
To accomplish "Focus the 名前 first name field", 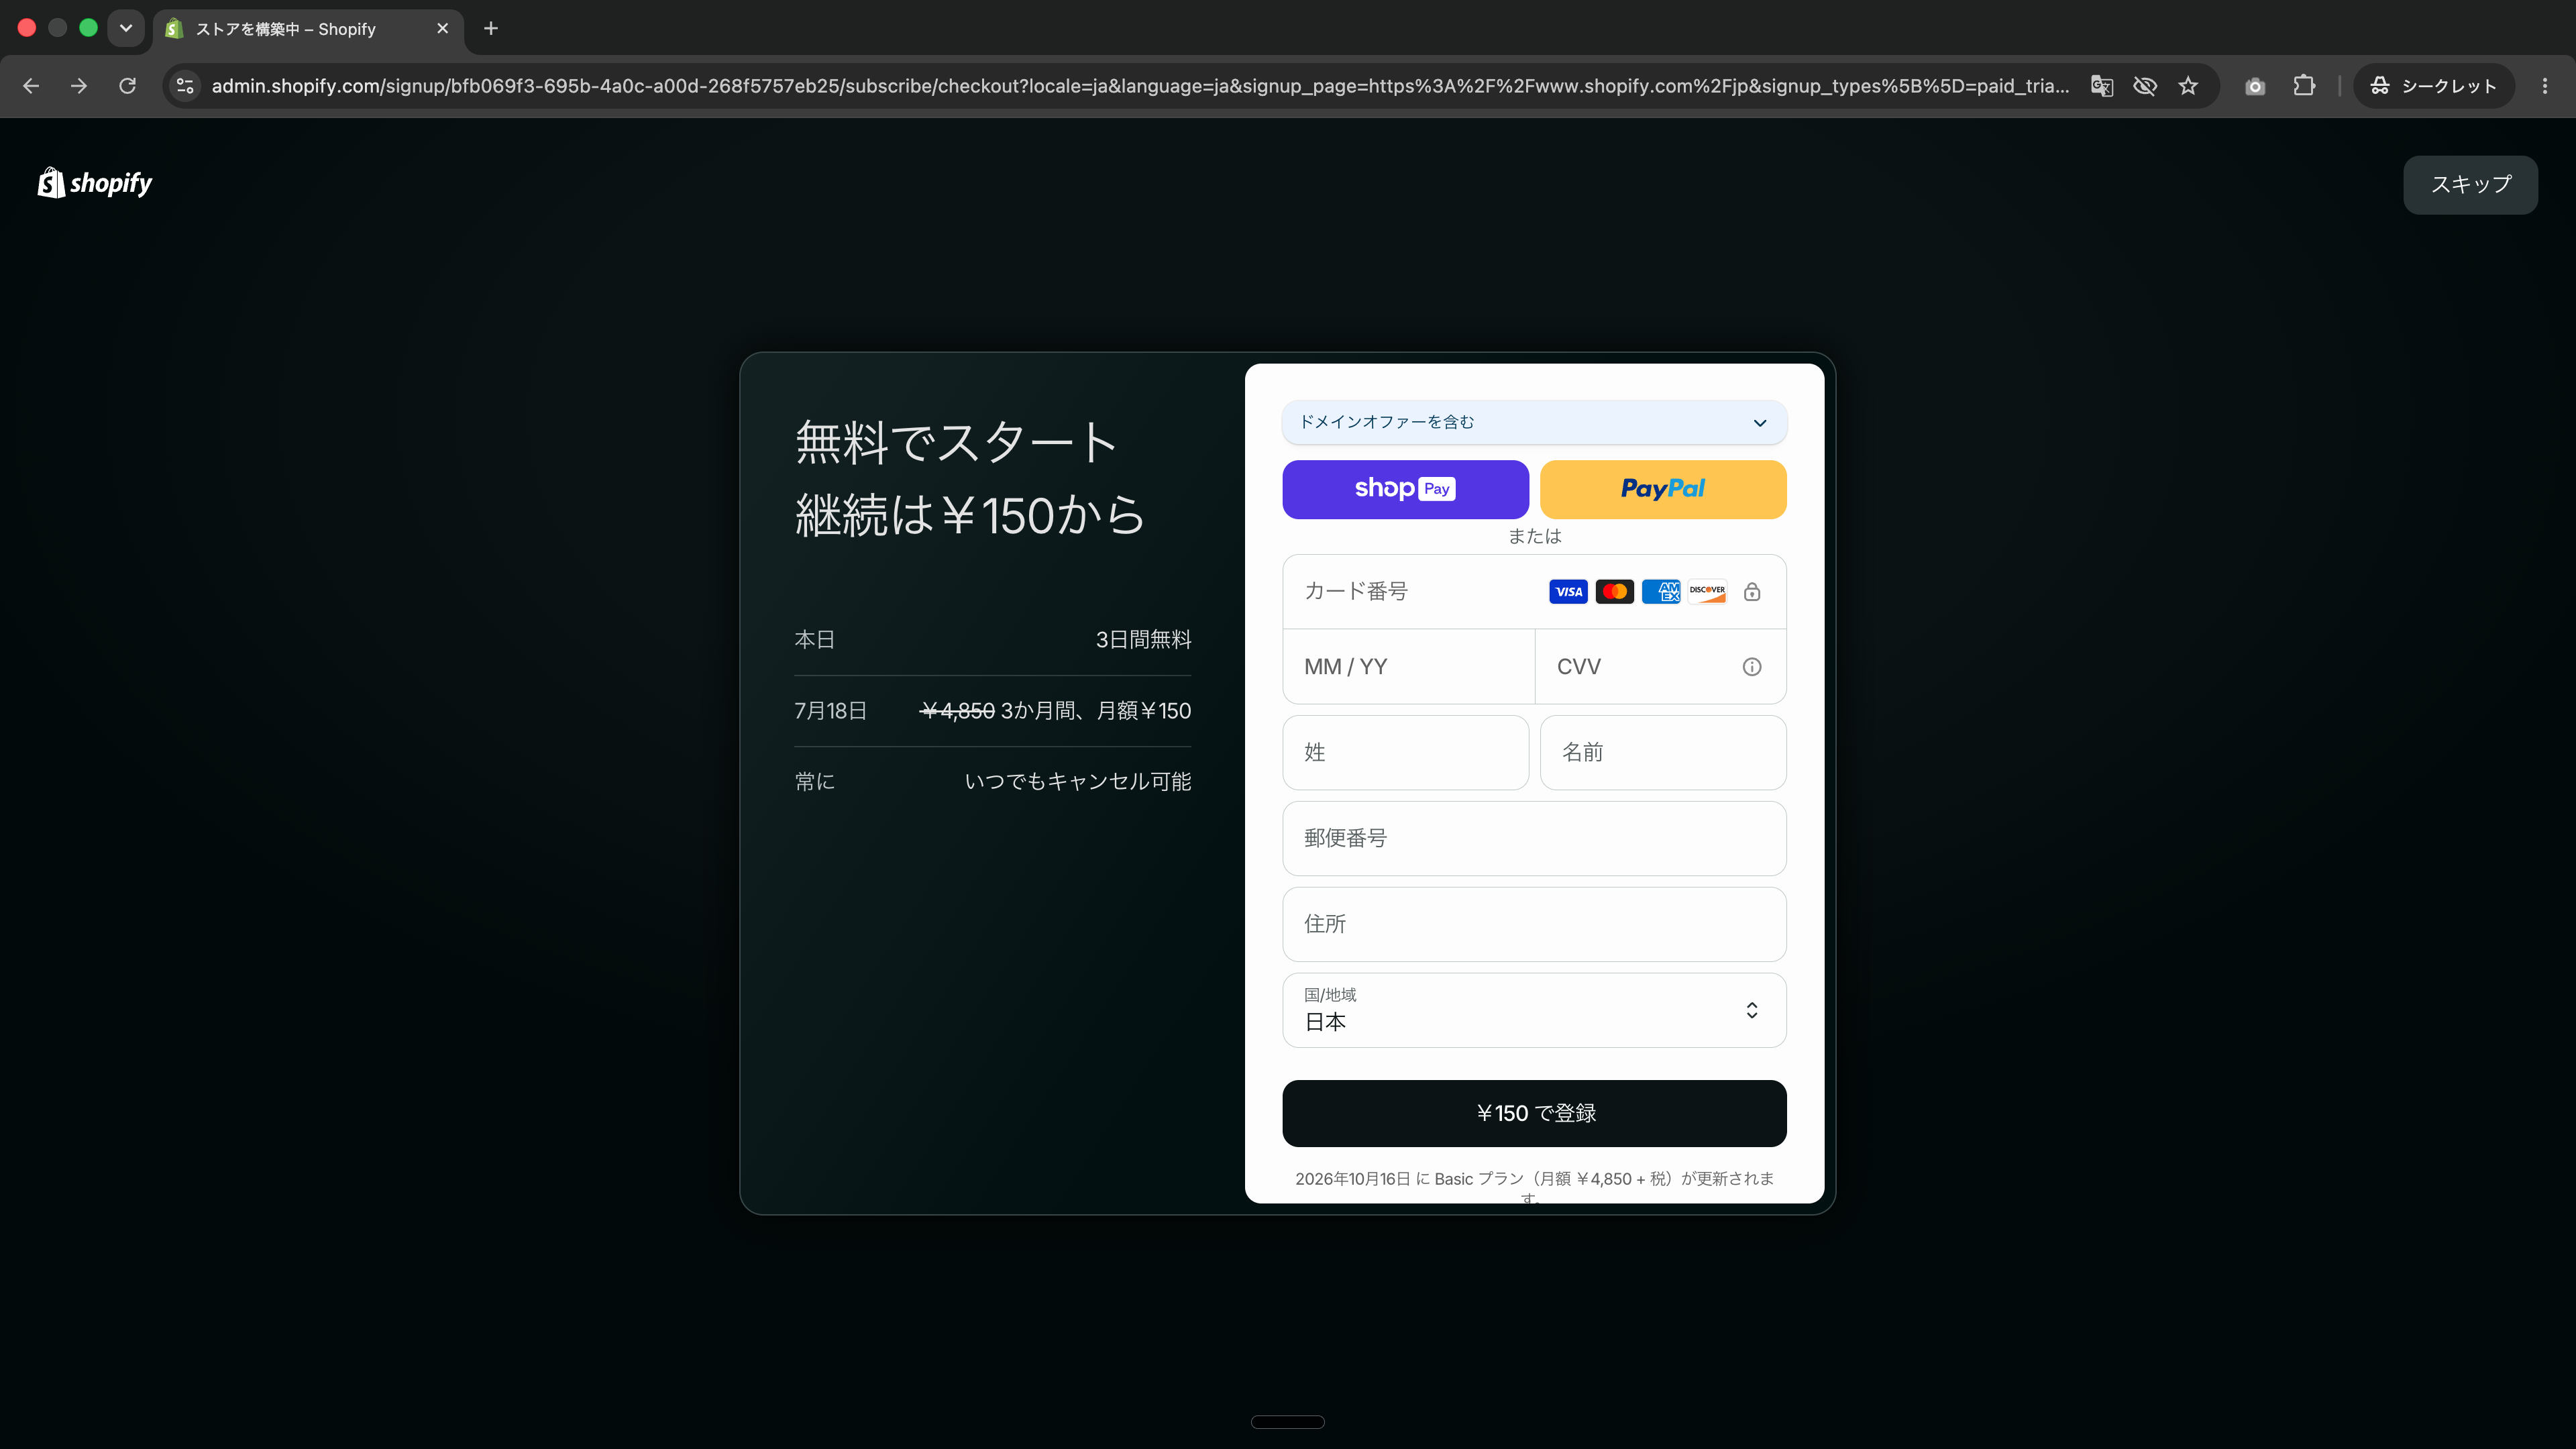I will tap(1663, 753).
